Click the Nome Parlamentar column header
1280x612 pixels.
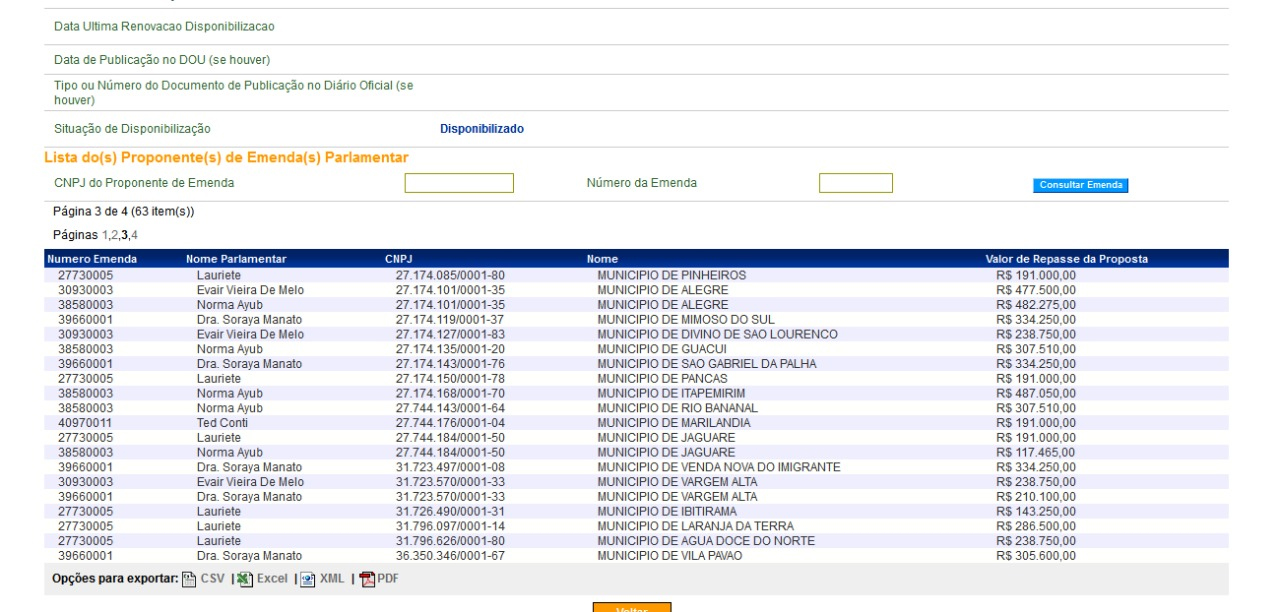pos(236,260)
